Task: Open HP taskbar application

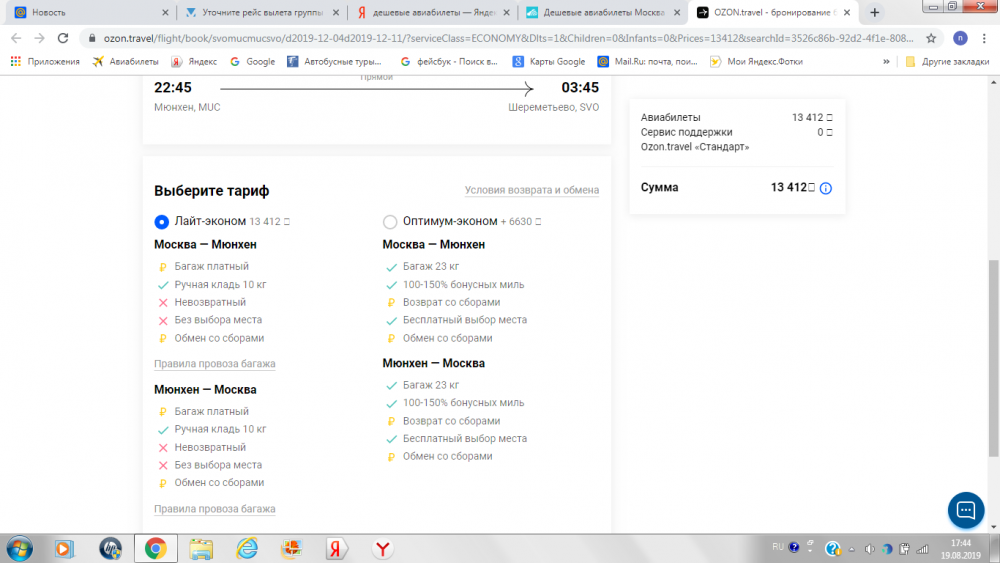Action: coord(110,548)
